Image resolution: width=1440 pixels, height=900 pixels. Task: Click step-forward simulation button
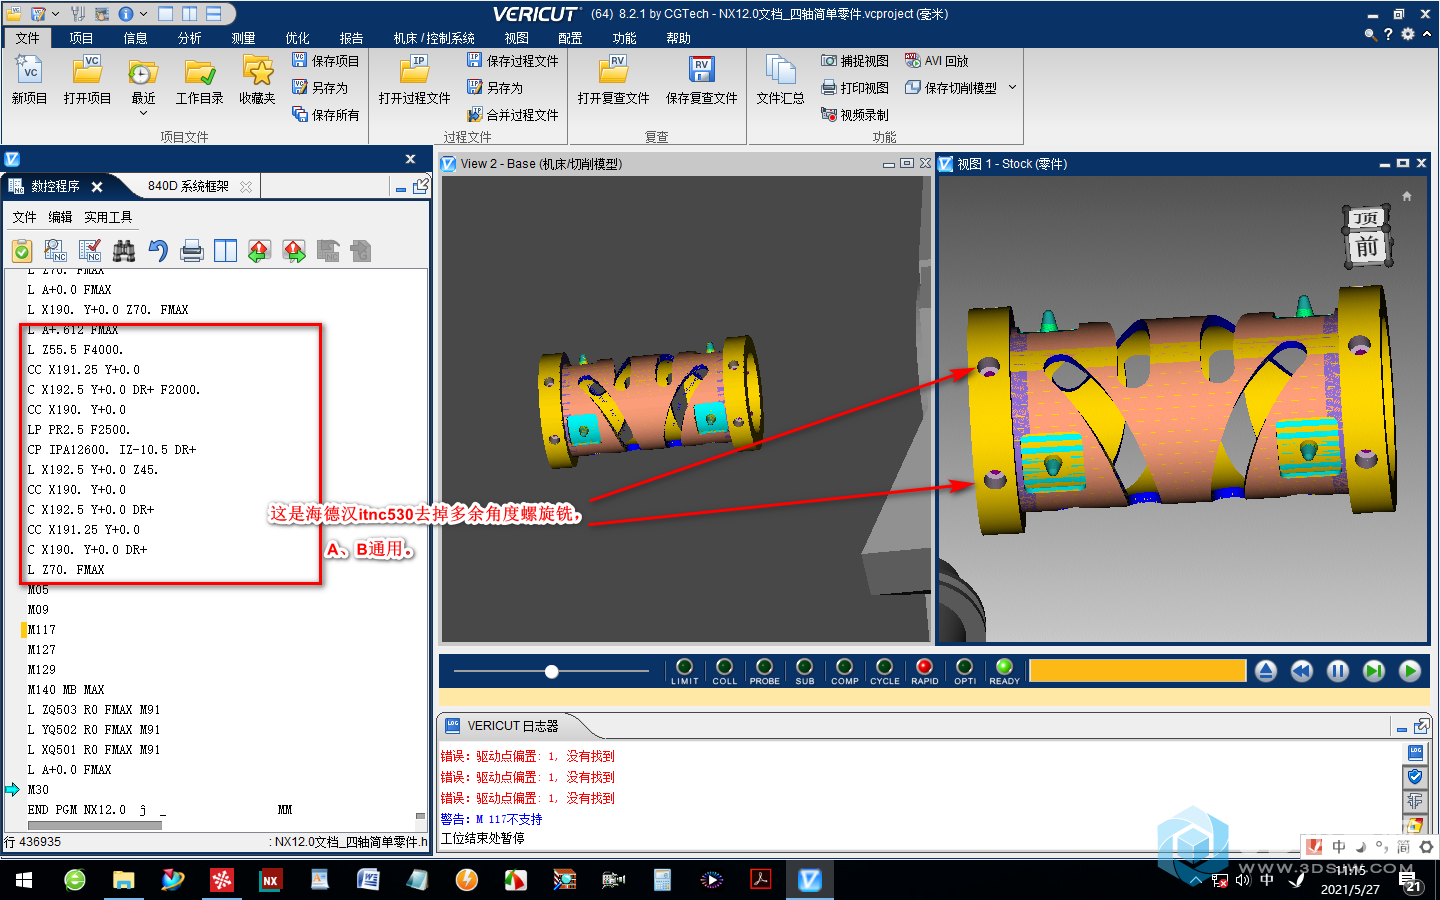tap(1374, 671)
